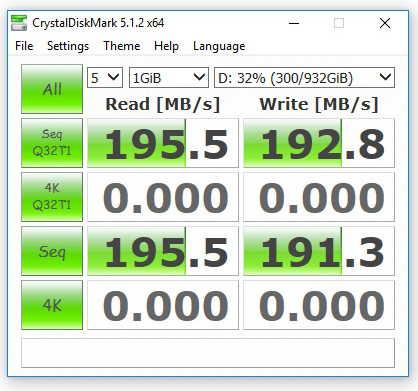The height and width of the screenshot is (391, 418).
Task: Click 4K read result 0.000
Action: click(x=163, y=305)
